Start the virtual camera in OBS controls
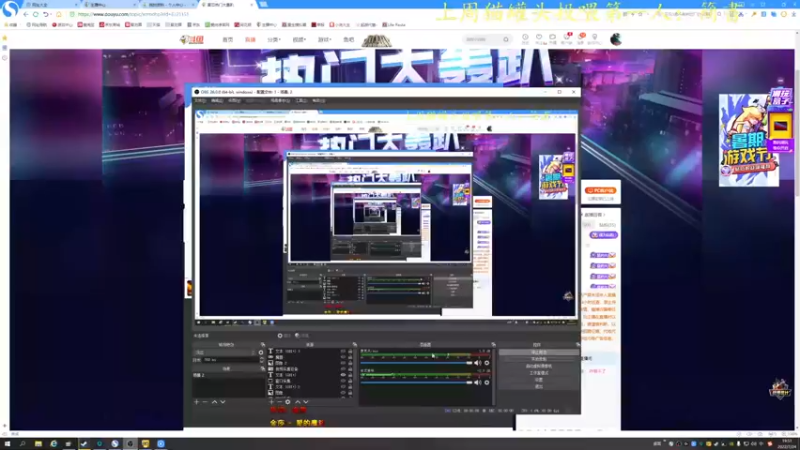800x450 pixels. (x=539, y=366)
